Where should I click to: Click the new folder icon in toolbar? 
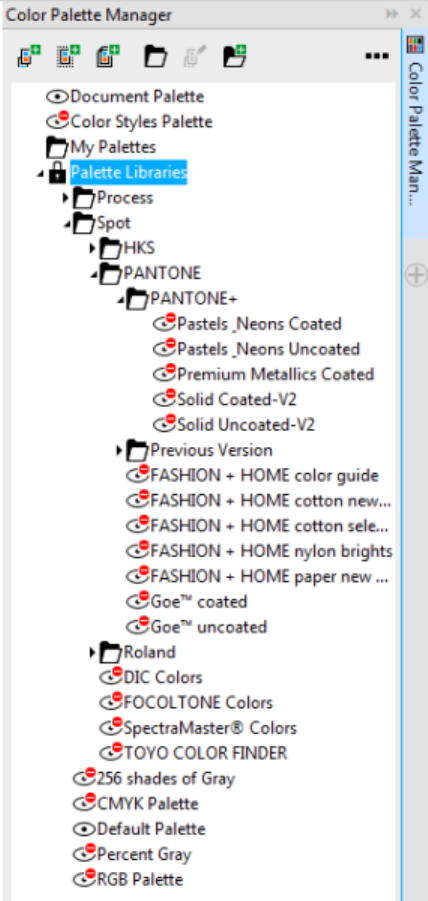click(x=234, y=56)
